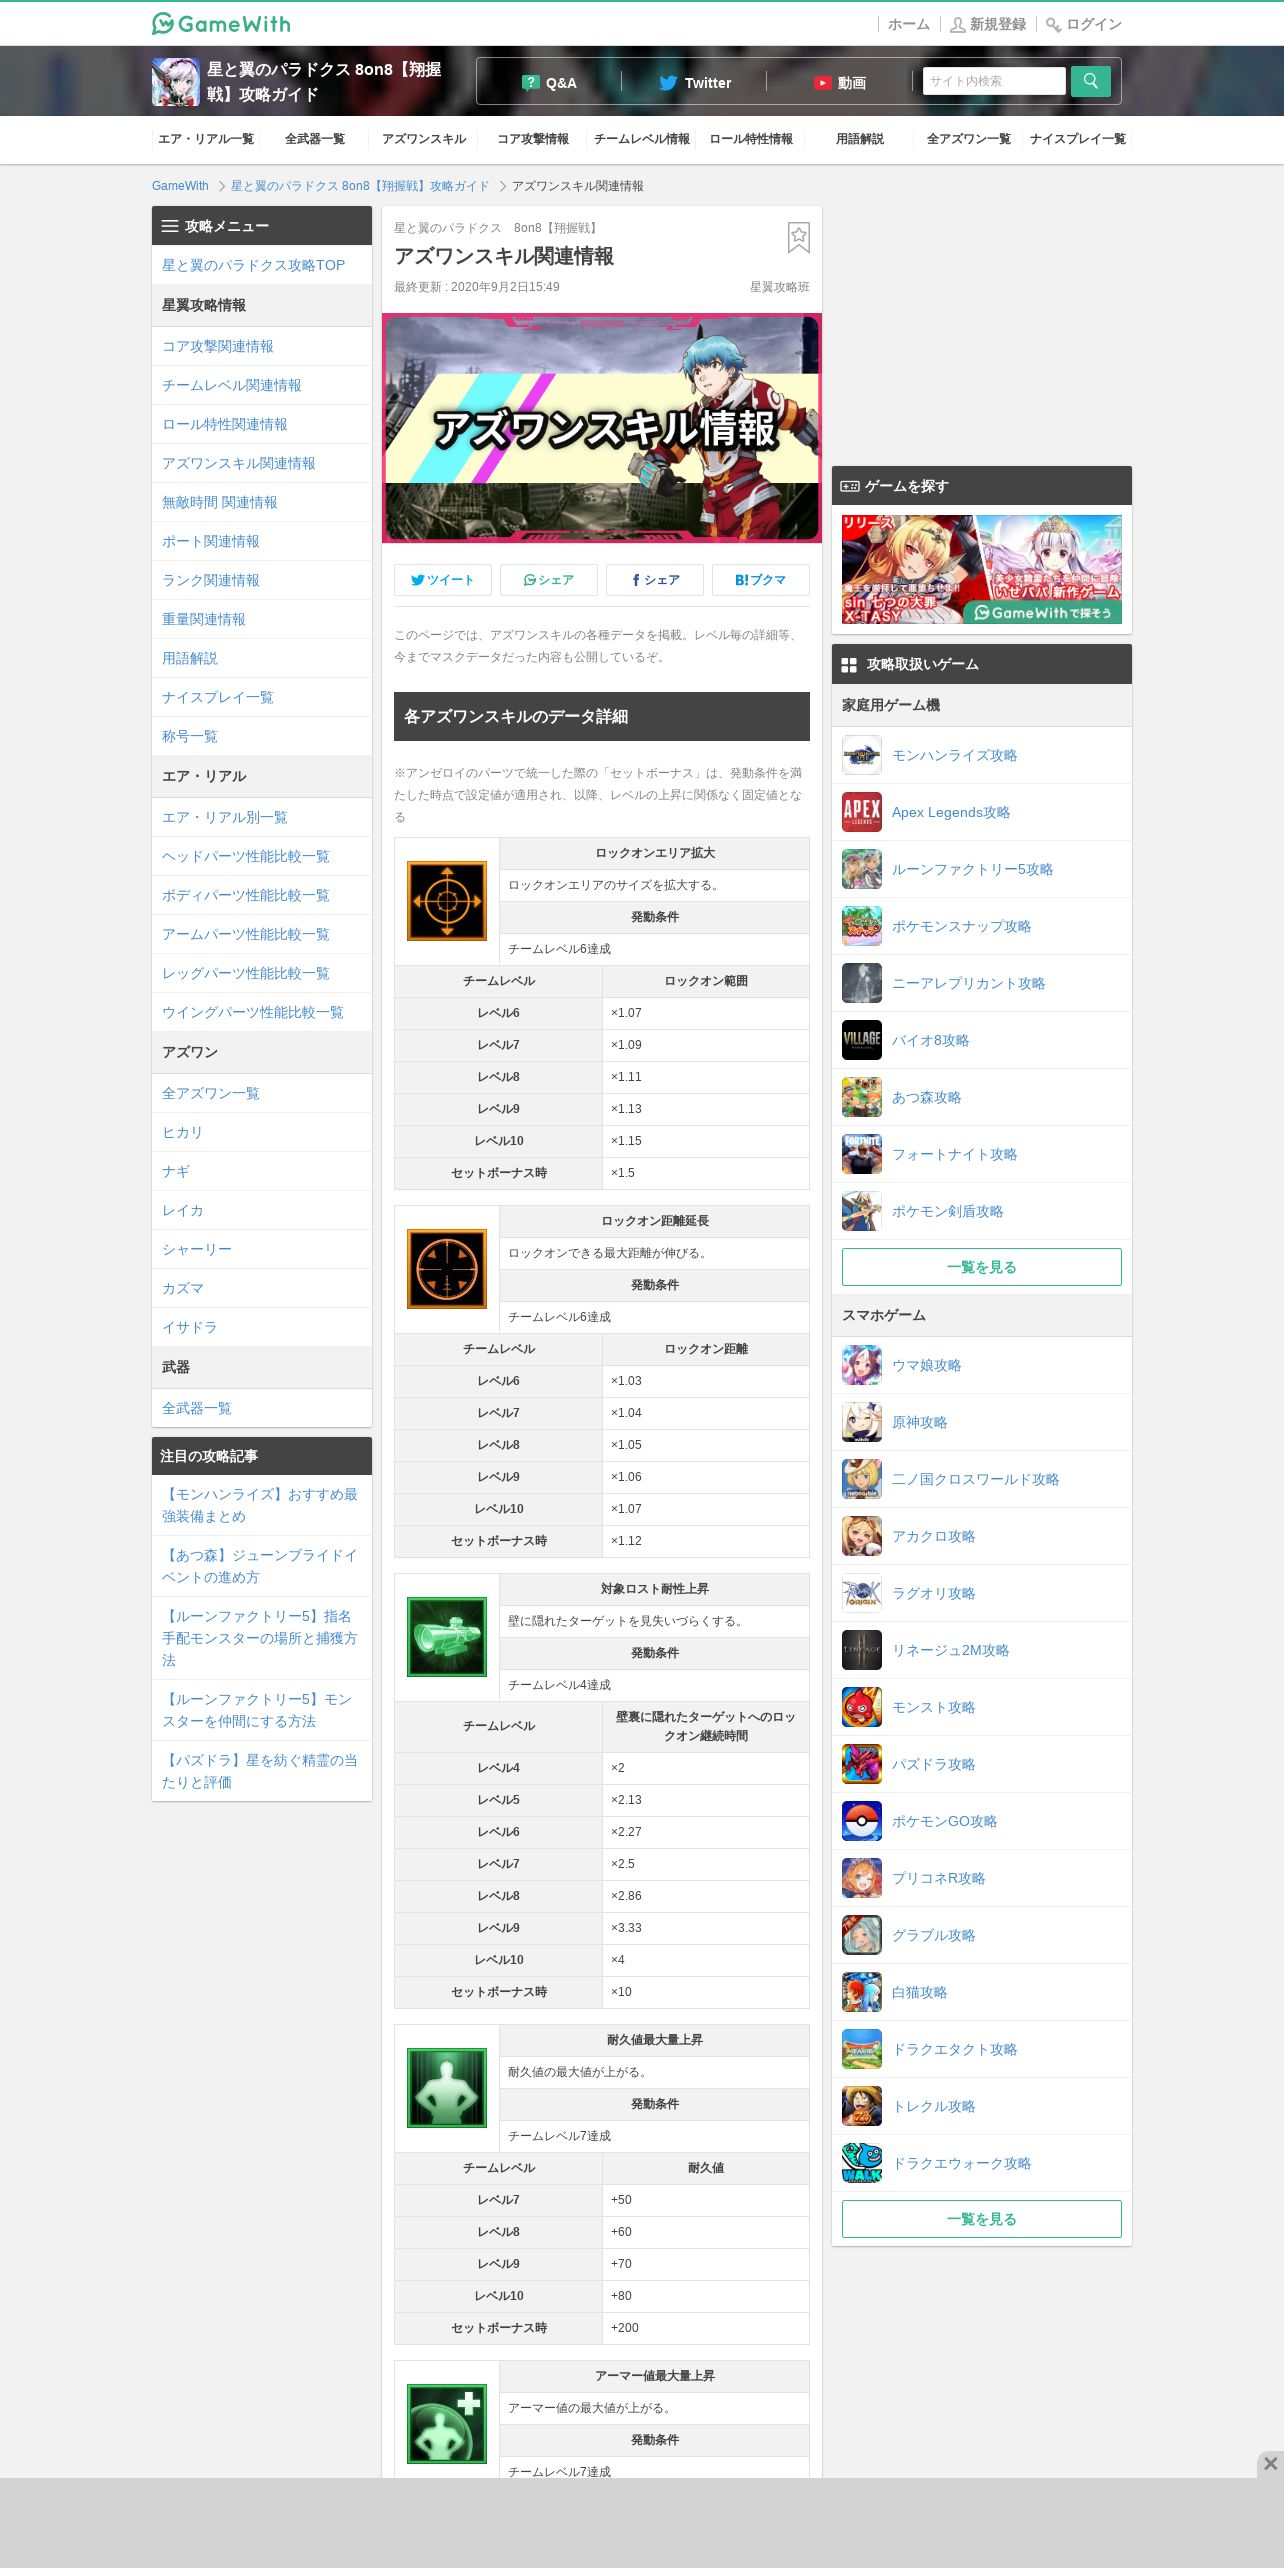Click セットボーナス時 ×10 table cell
This screenshot has height=2568, width=1284.
706,1992
